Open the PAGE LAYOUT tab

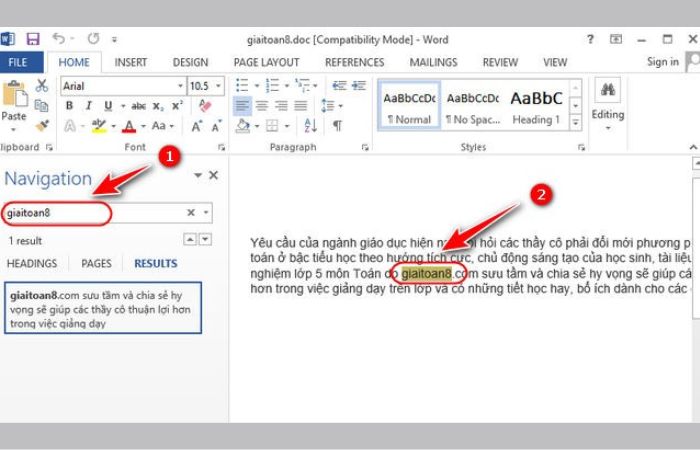(267, 62)
